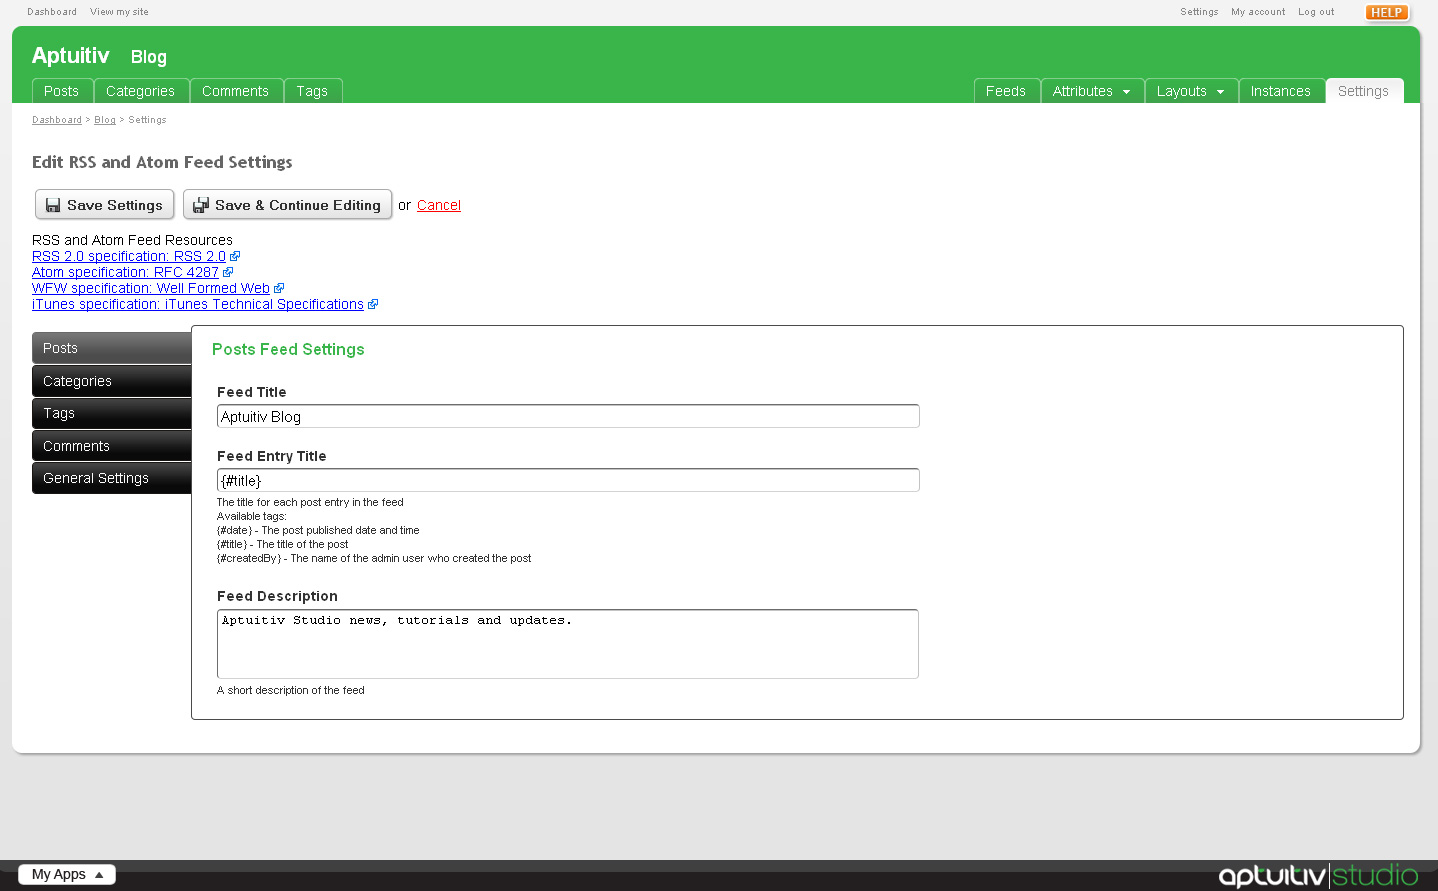Click Log out in the top bar
Image resolution: width=1438 pixels, height=891 pixels.
(1315, 12)
